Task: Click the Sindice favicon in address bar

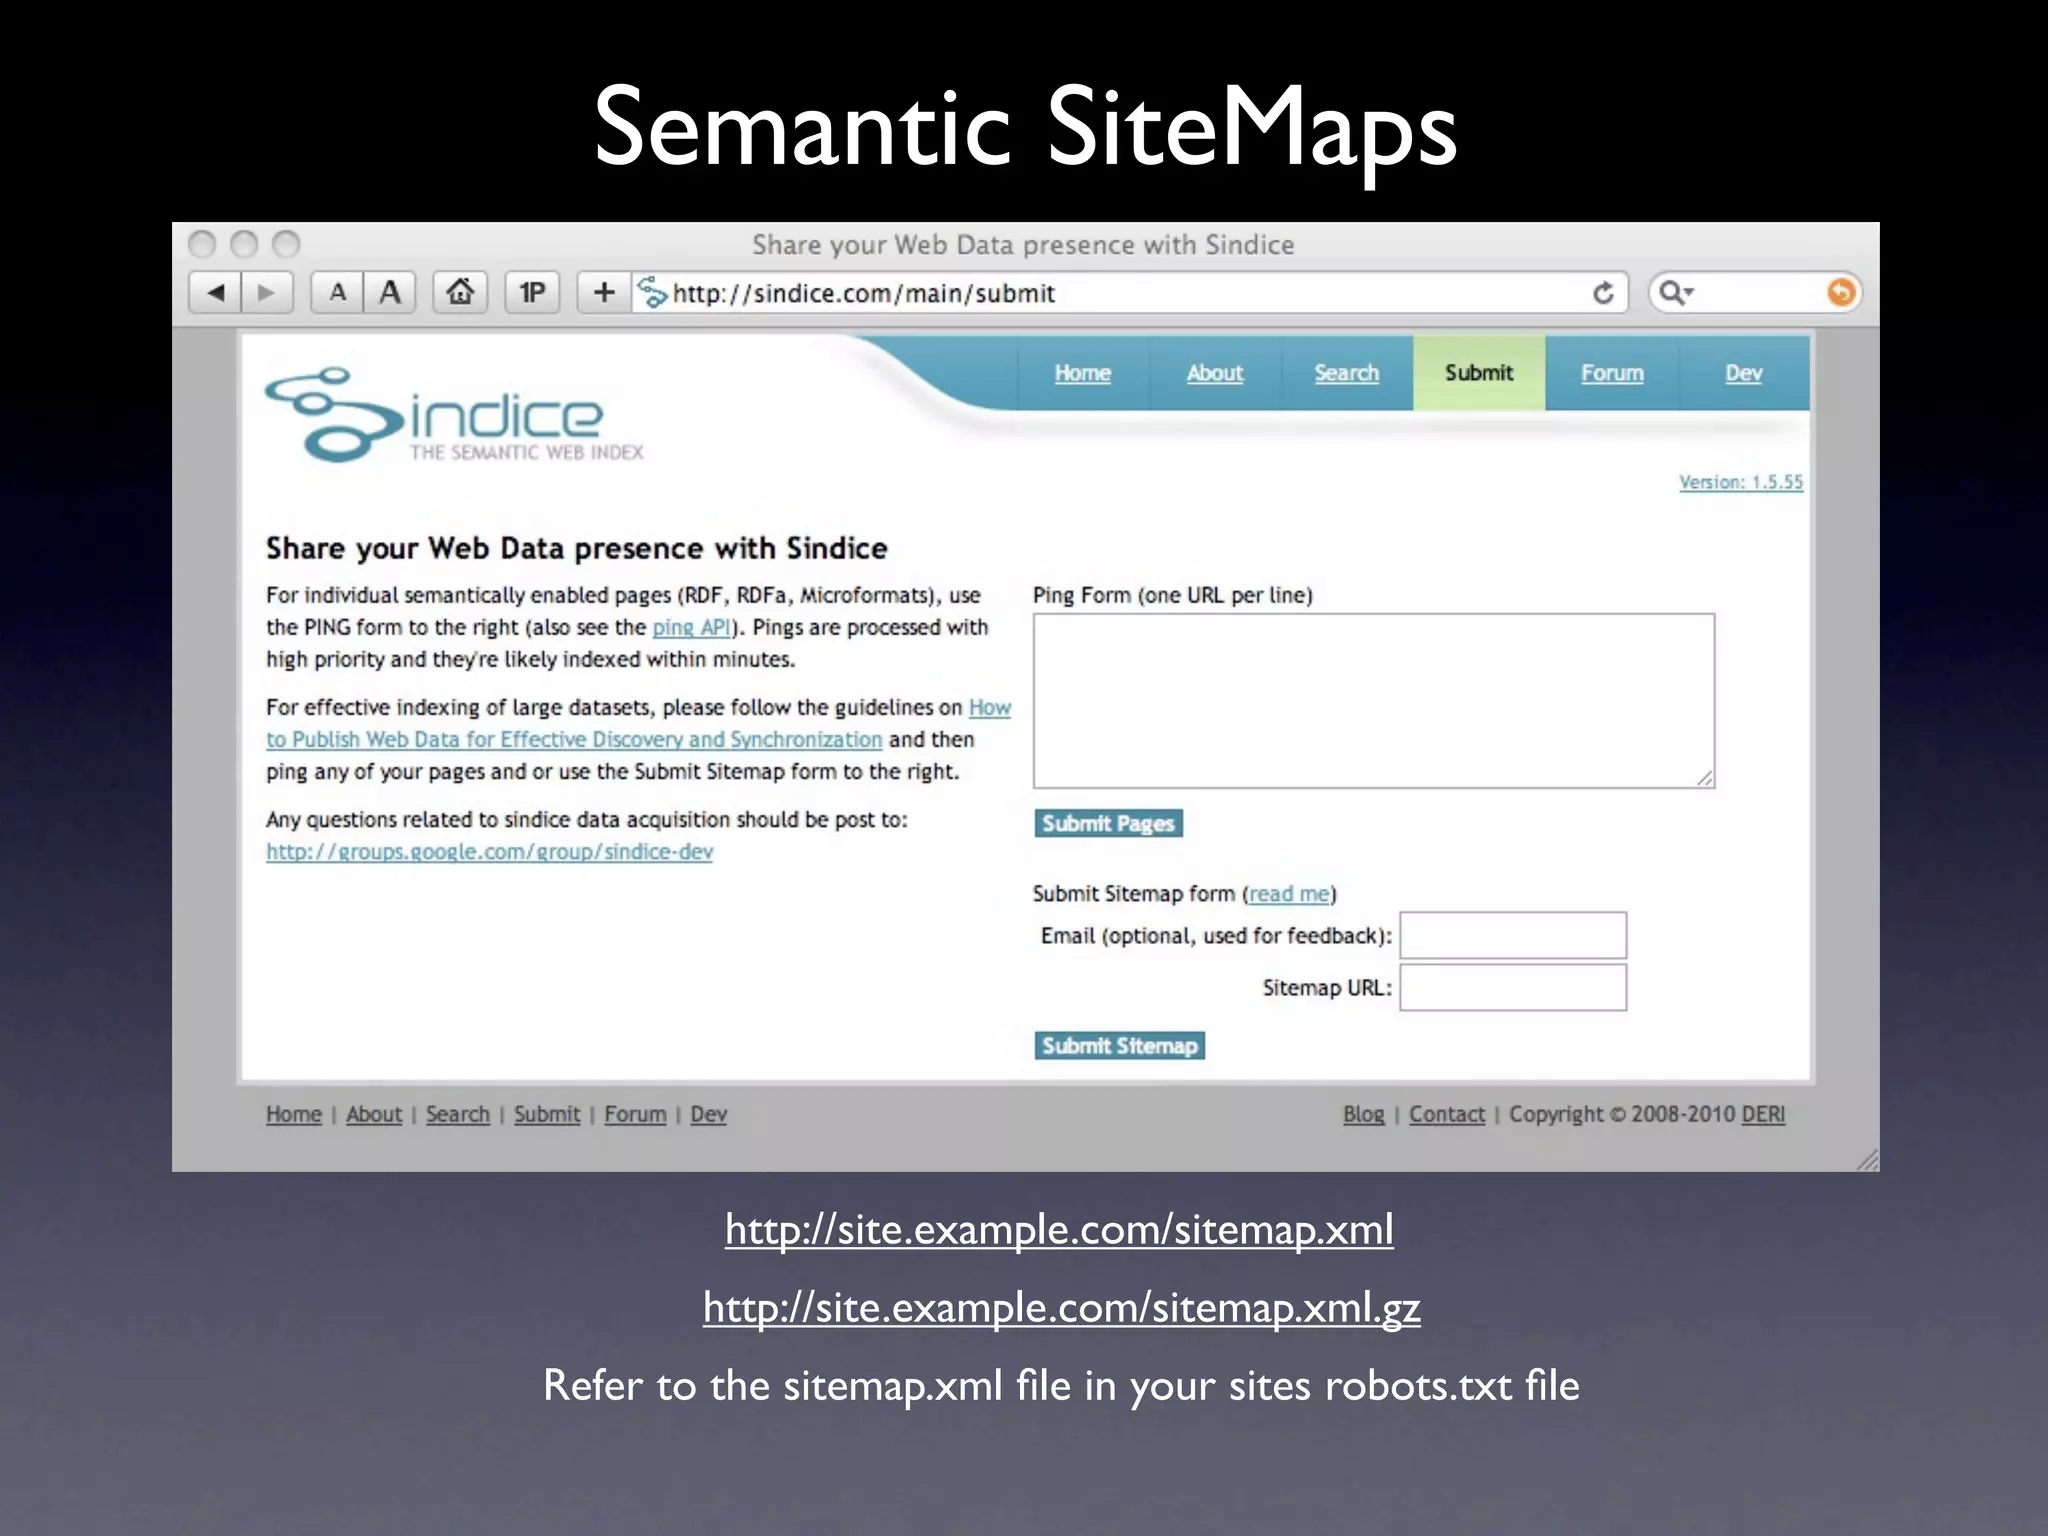Action: 652,293
